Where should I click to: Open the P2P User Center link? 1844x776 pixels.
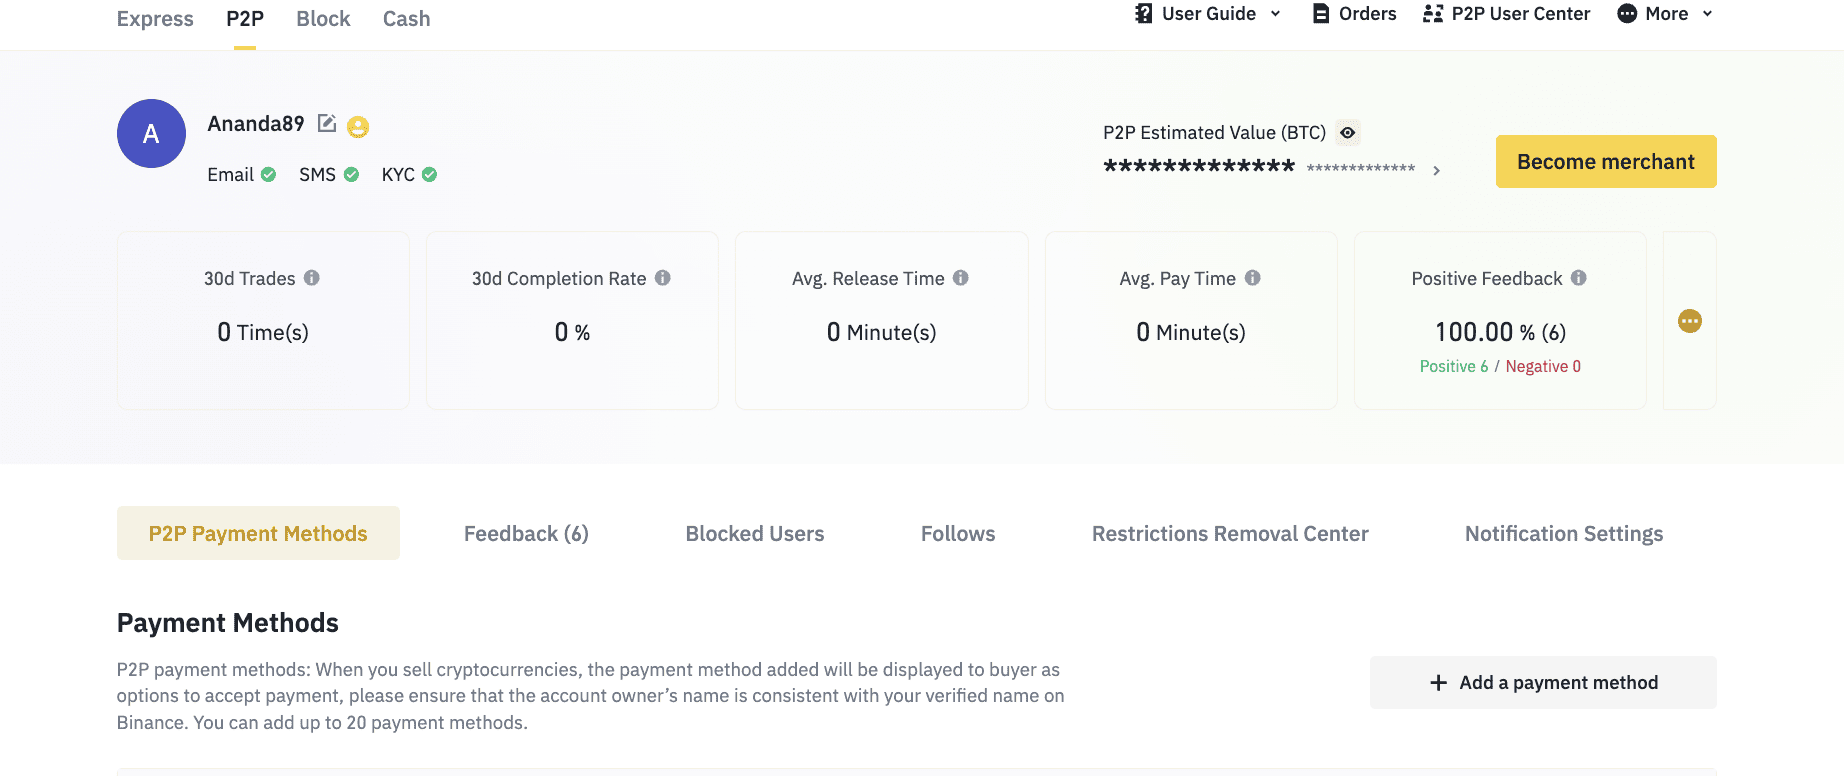pyautogui.click(x=1507, y=14)
